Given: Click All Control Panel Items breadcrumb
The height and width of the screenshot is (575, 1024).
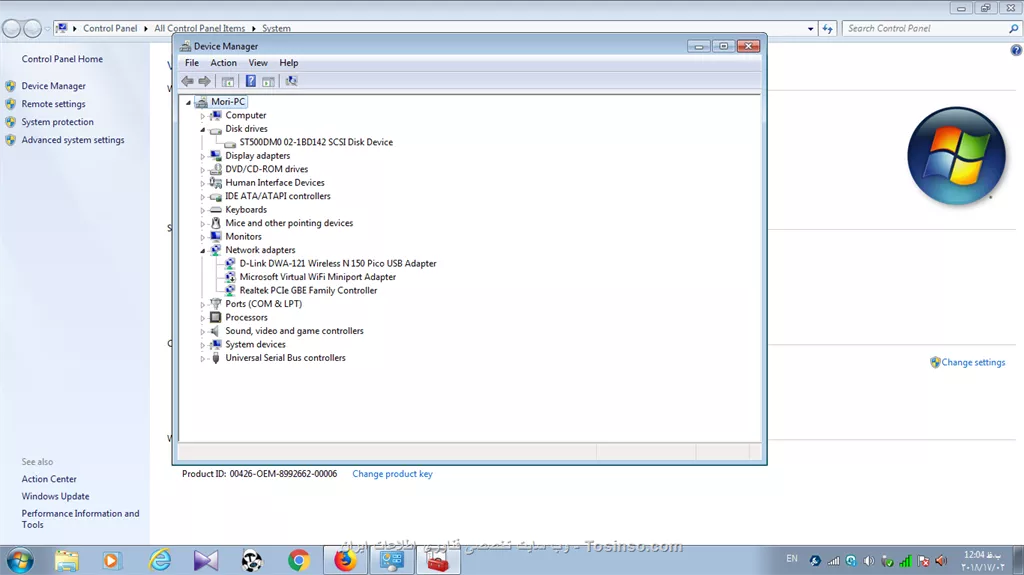Looking at the screenshot, I should [x=199, y=29].
